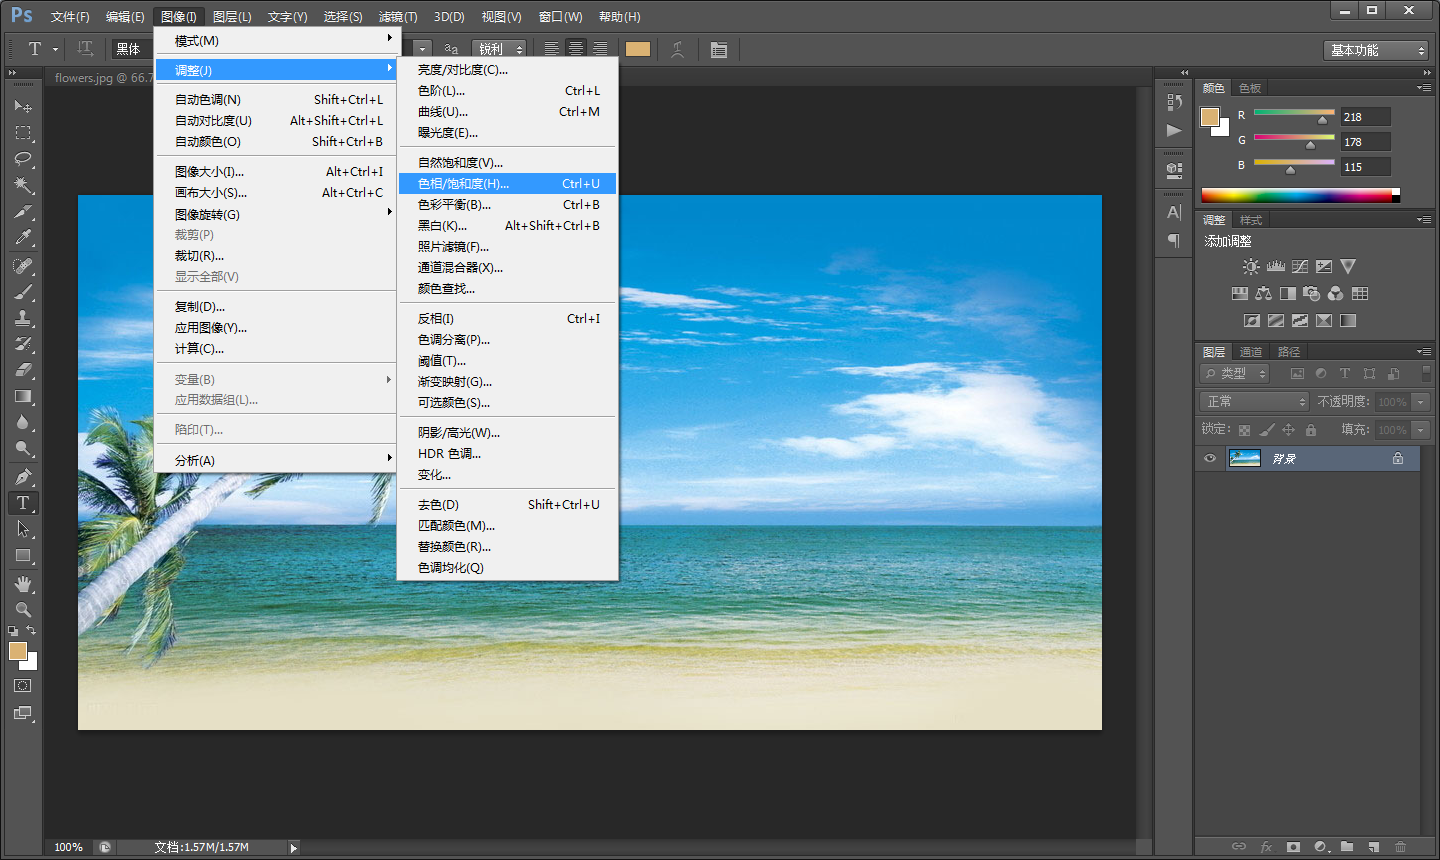The image size is (1440, 860).
Task: Open the 滤镜(T) menu
Action: pyautogui.click(x=398, y=17)
